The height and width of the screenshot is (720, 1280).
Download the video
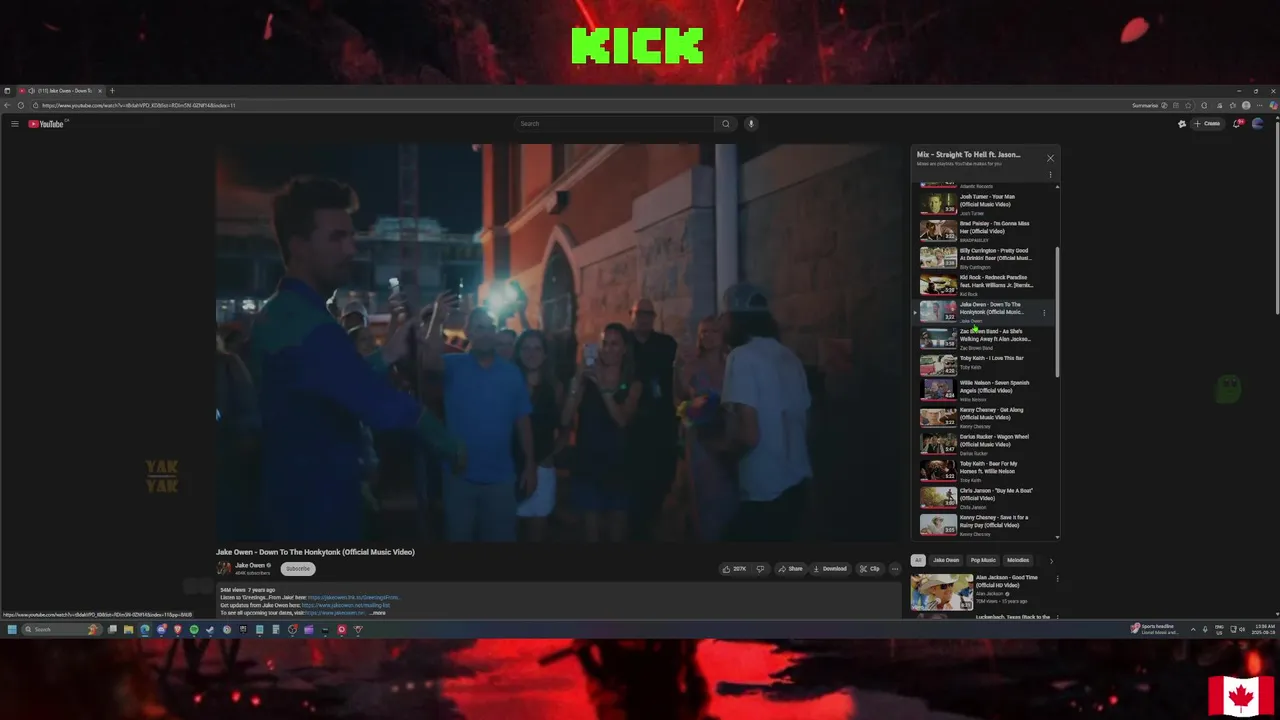coord(830,569)
